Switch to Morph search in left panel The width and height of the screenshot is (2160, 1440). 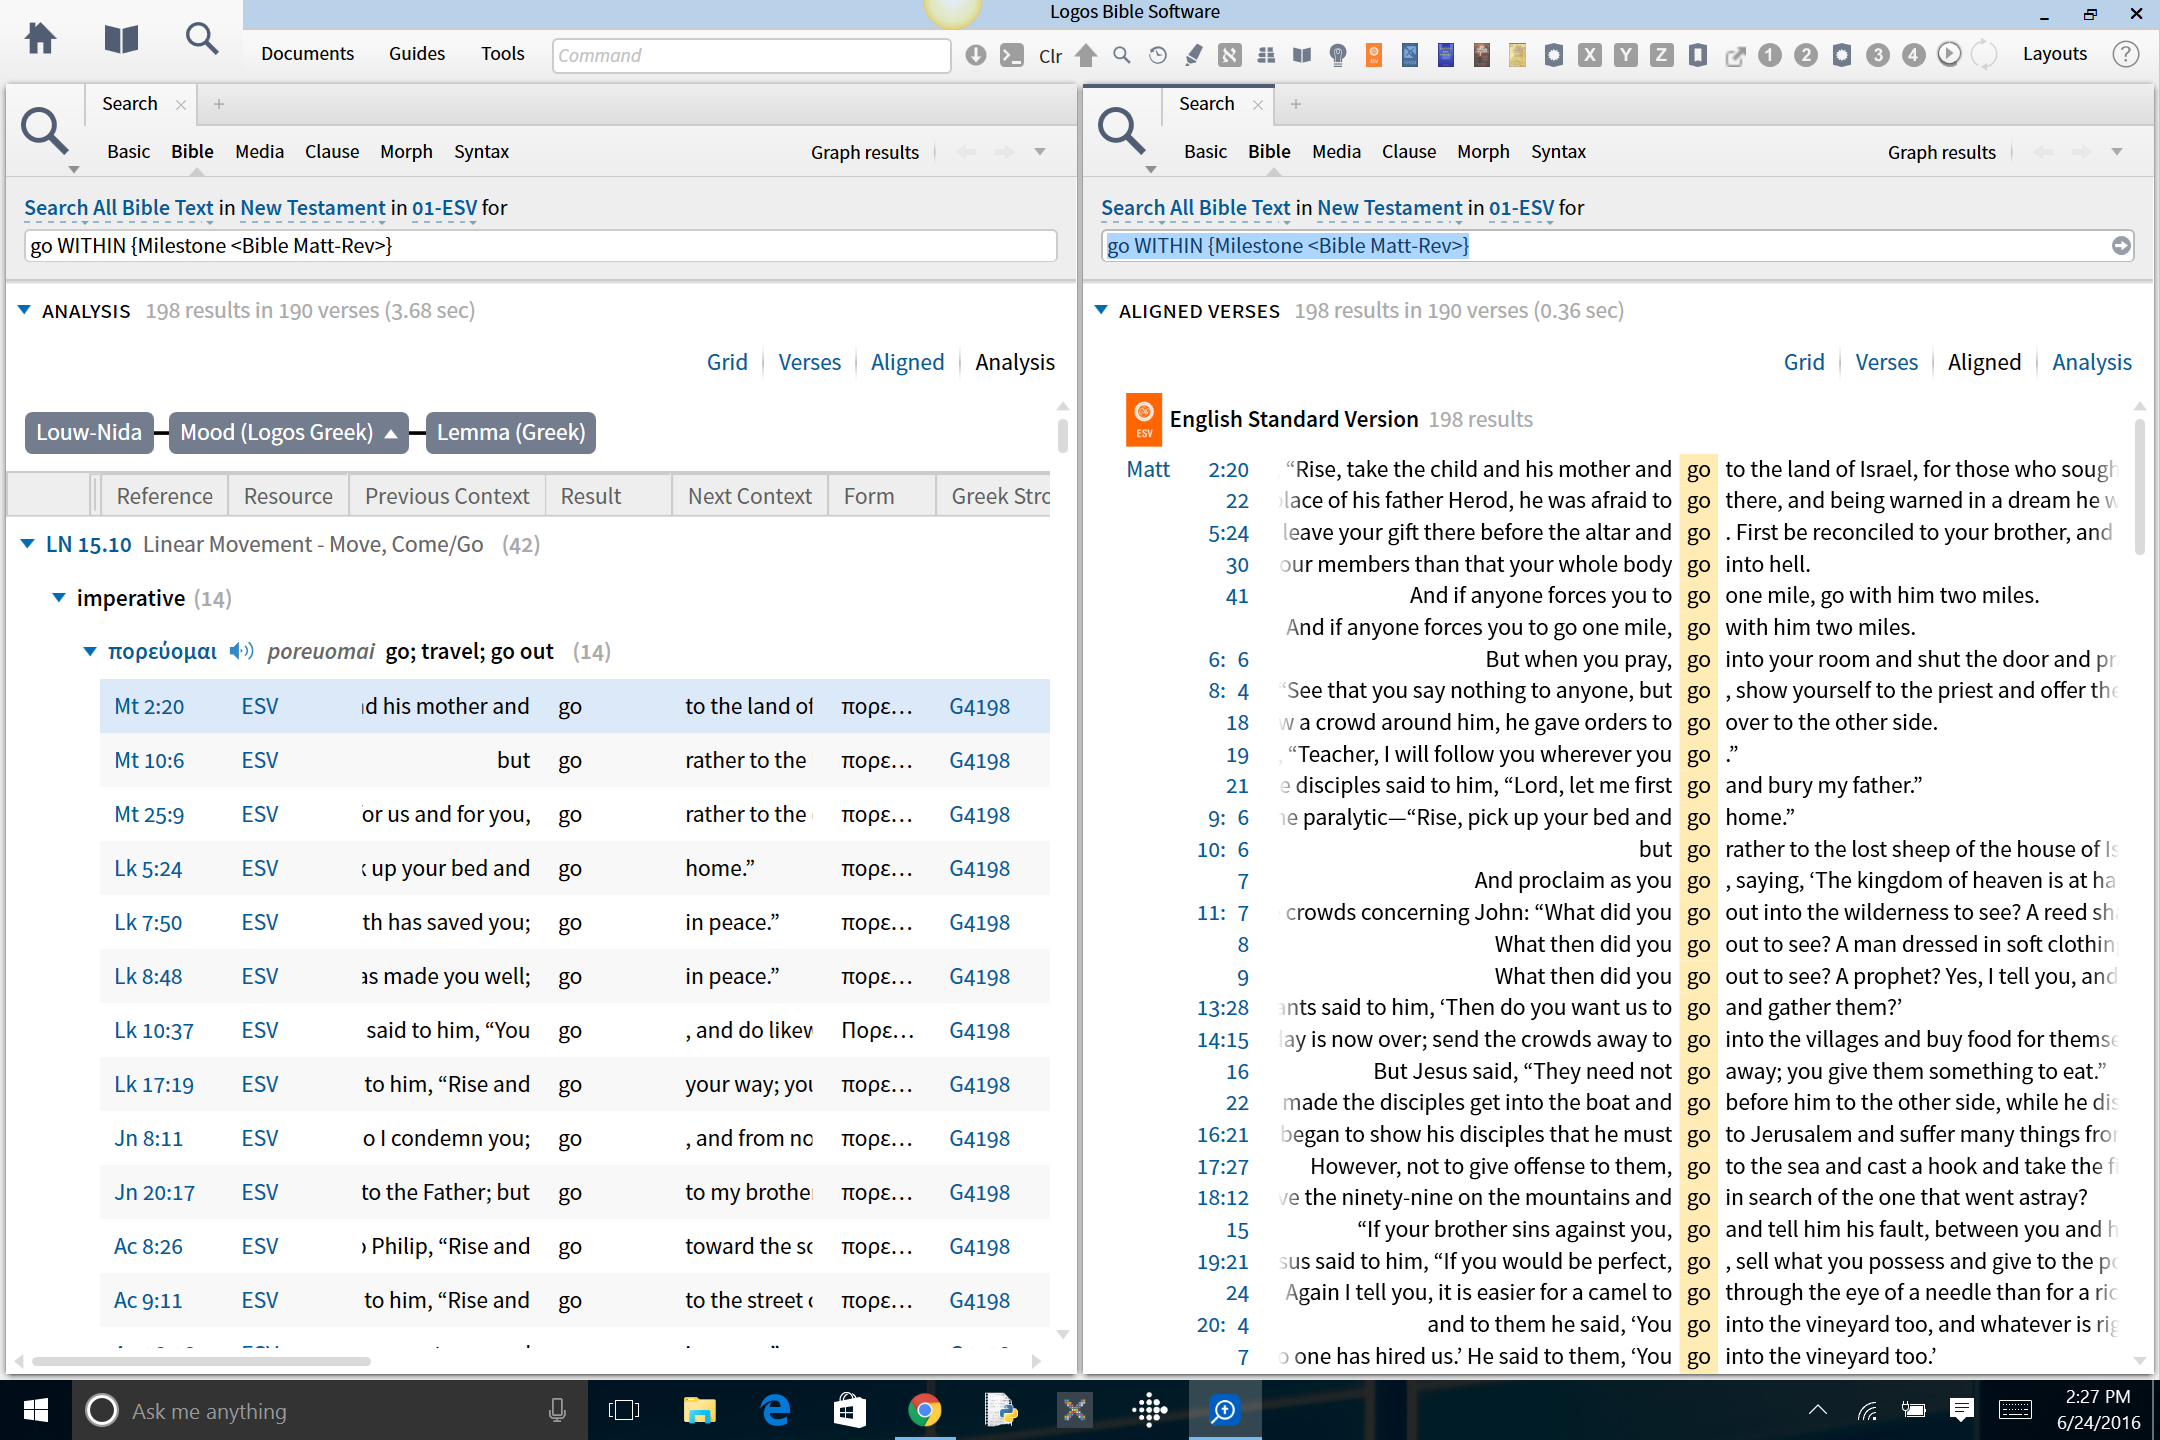point(406,152)
